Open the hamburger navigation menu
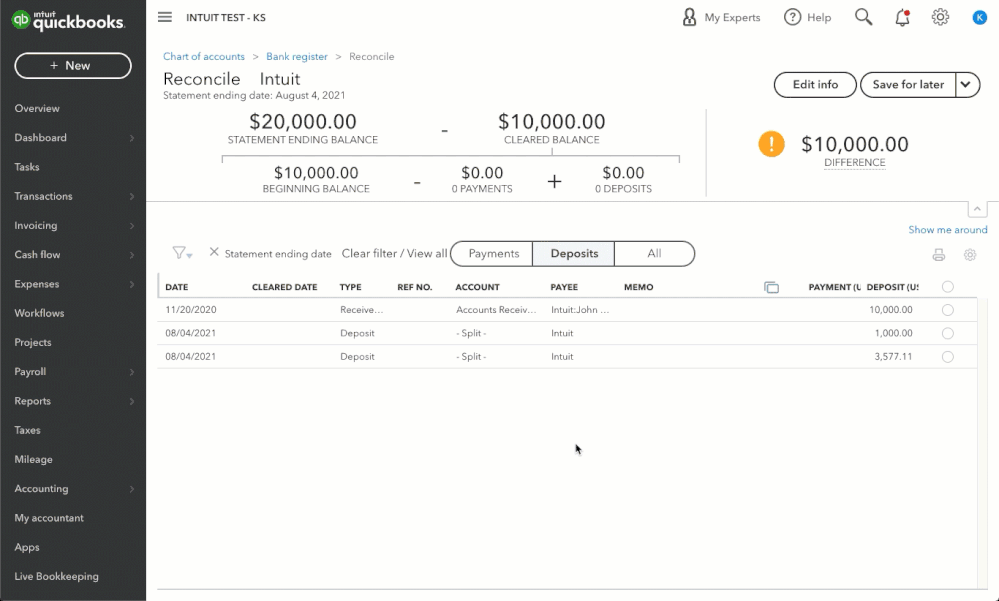The image size is (999, 601). (165, 17)
